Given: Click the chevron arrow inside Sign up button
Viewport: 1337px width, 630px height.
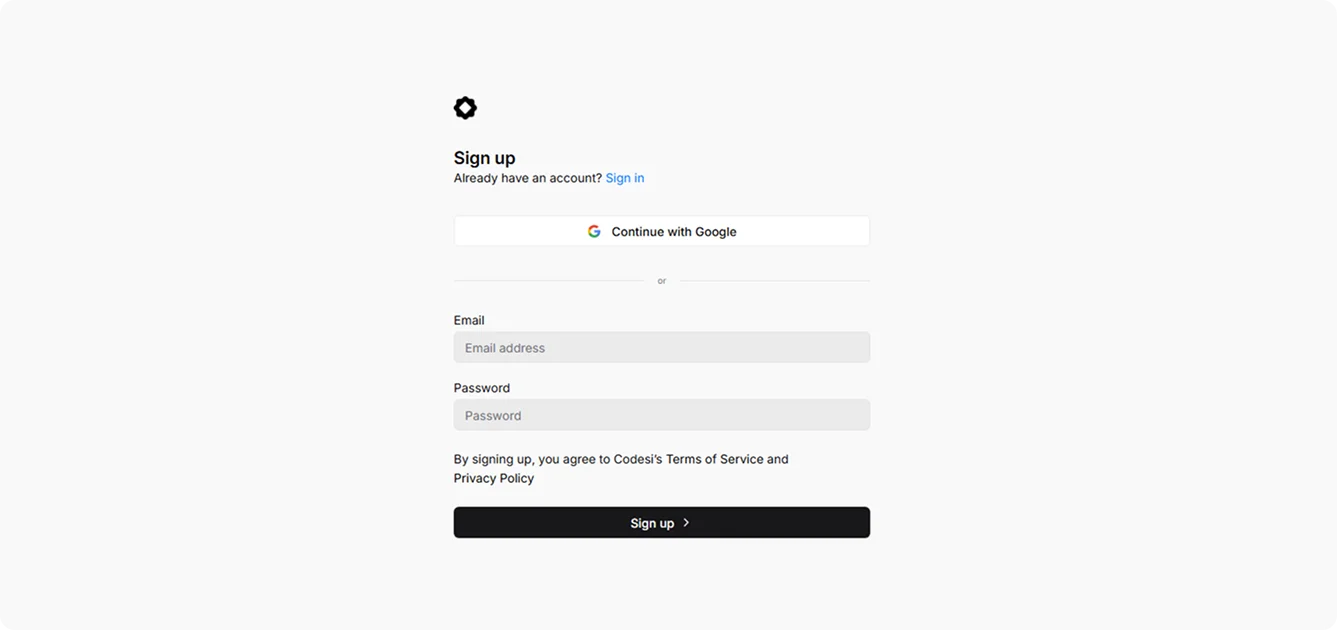Looking at the screenshot, I should 686,523.
